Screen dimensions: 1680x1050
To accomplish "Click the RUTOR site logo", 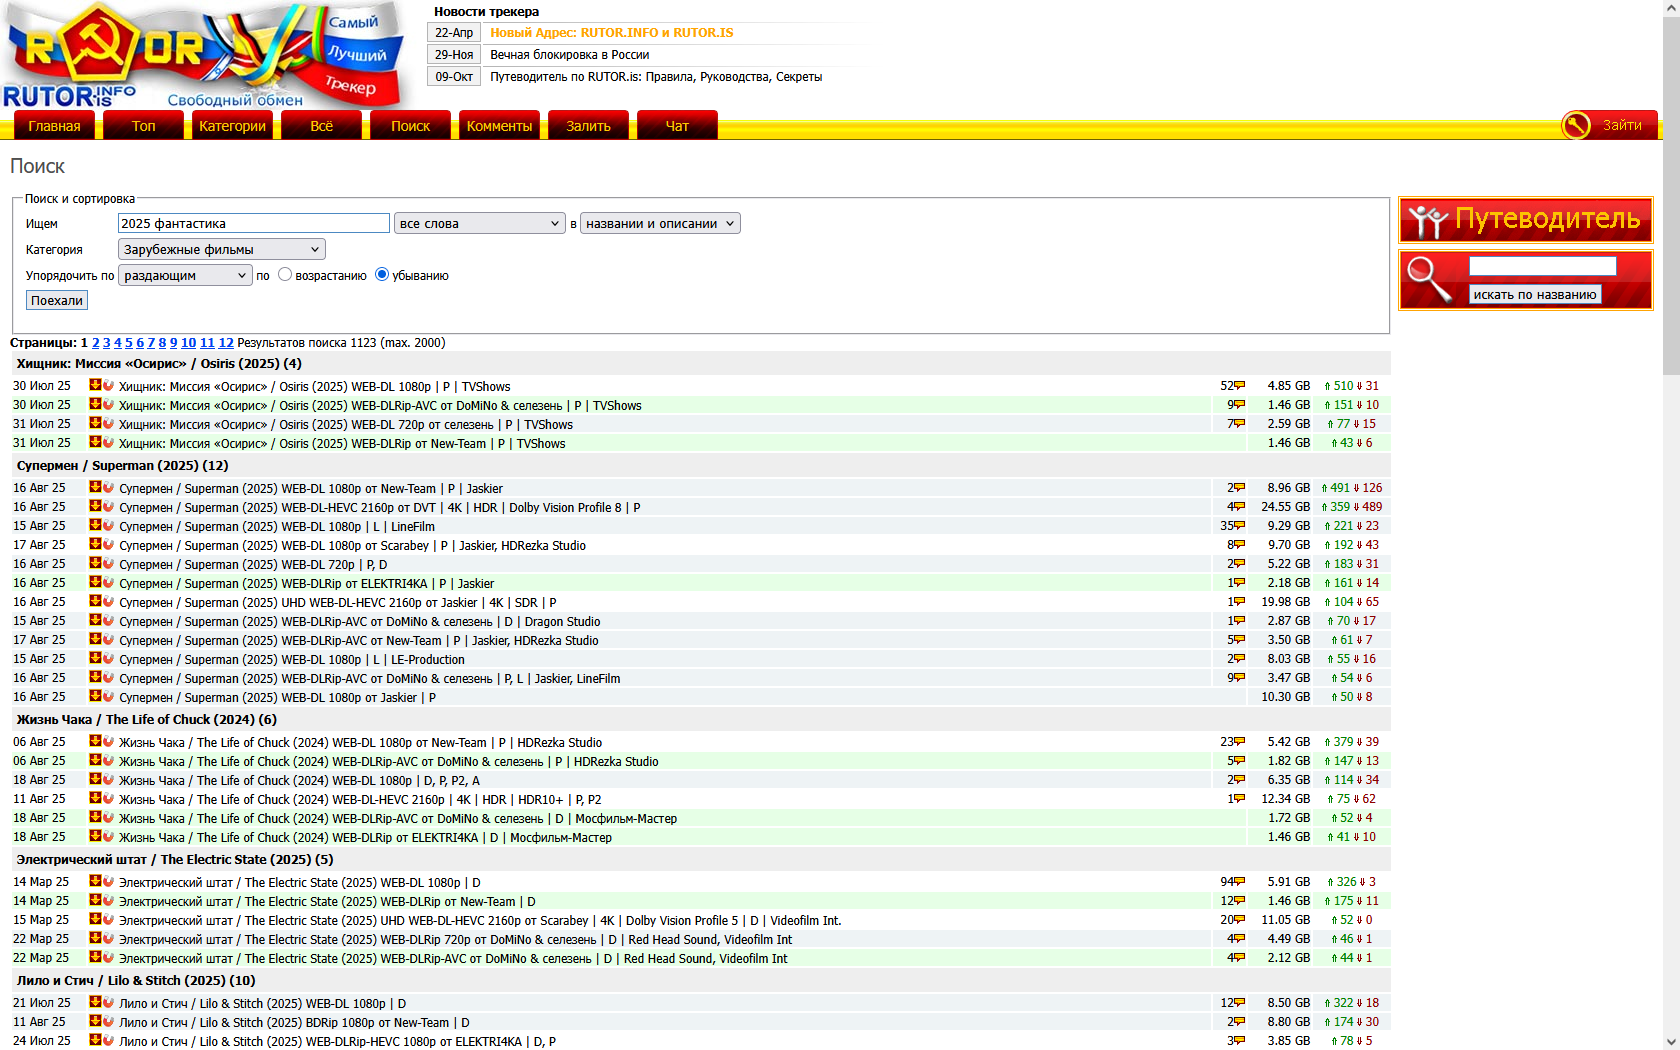I will 205,55.
